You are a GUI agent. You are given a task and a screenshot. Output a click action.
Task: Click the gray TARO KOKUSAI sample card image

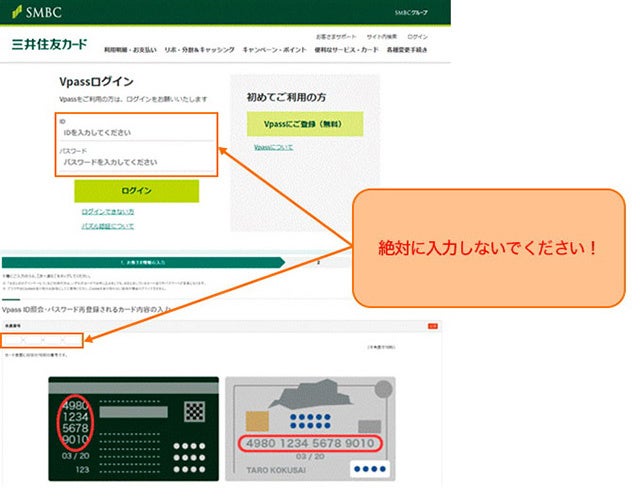310,429
